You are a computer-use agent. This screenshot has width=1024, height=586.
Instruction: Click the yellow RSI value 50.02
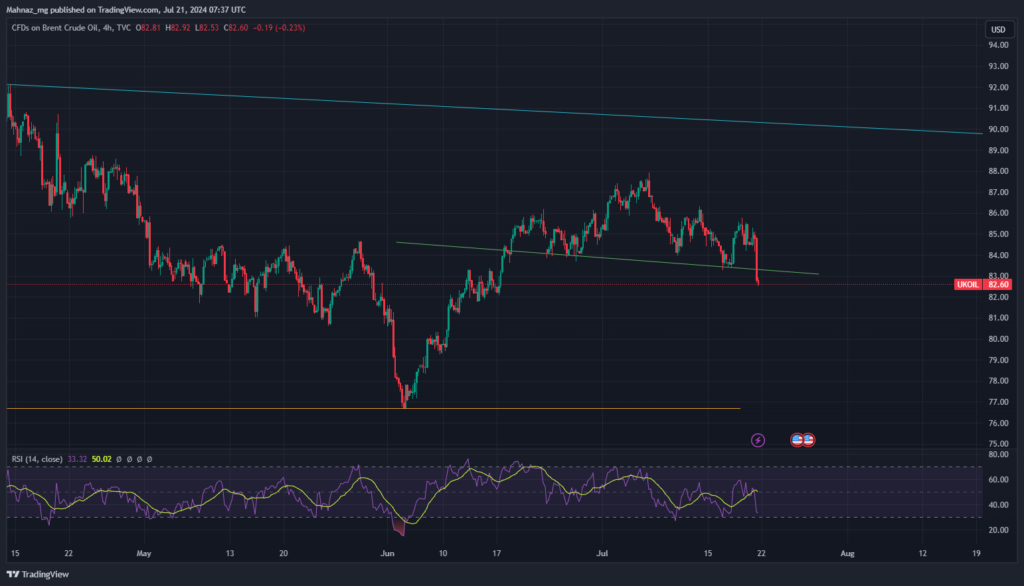point(101,459)
